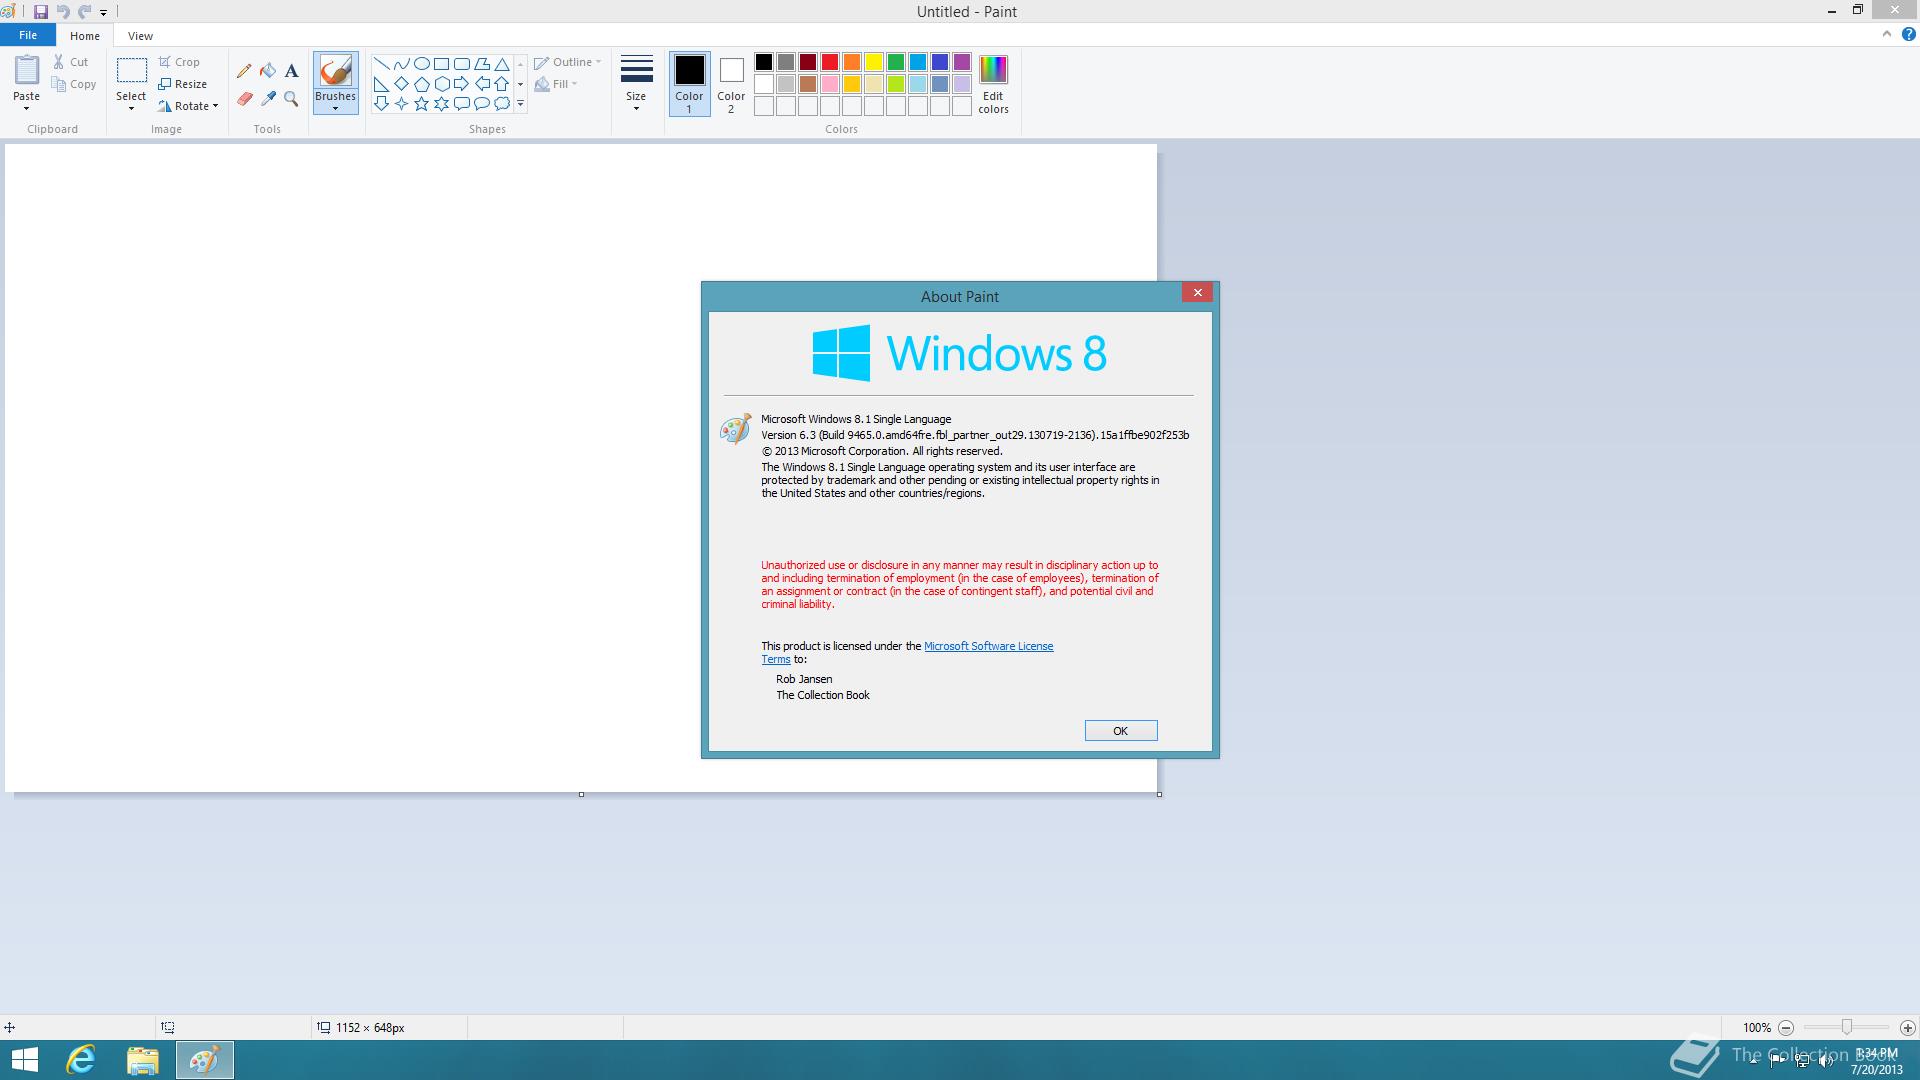Select the Fill with color bucket tool
This screenshot has height=1080, width=1920.
268,71
